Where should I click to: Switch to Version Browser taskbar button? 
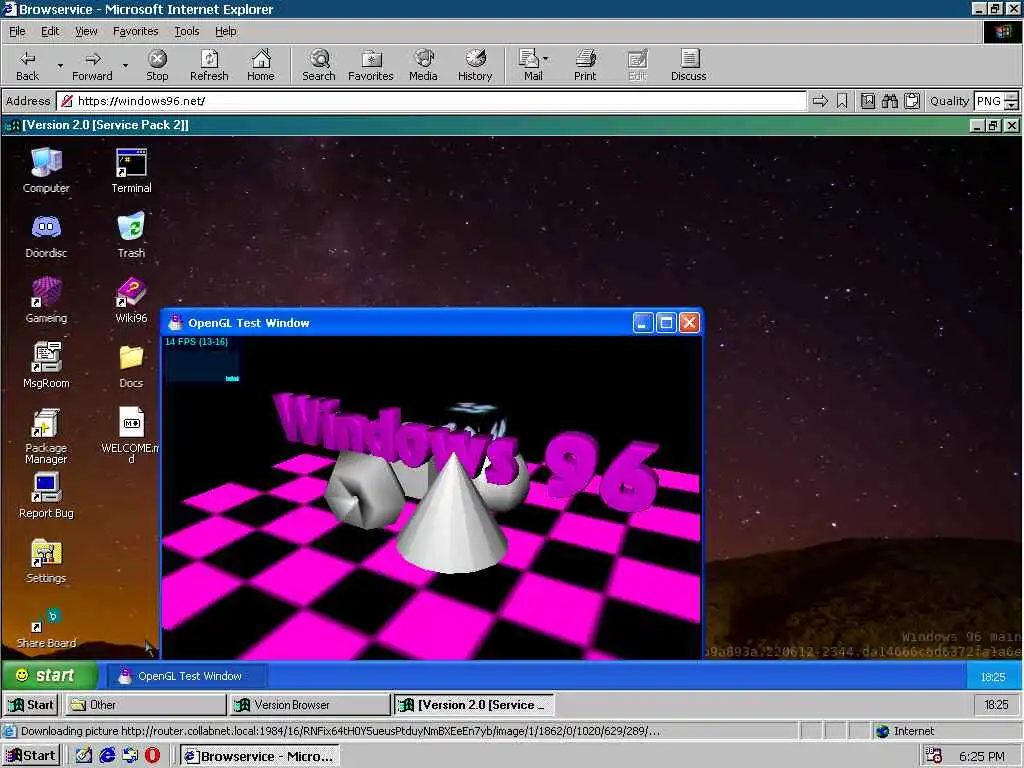pyautogui.click(x=310, y=705)
